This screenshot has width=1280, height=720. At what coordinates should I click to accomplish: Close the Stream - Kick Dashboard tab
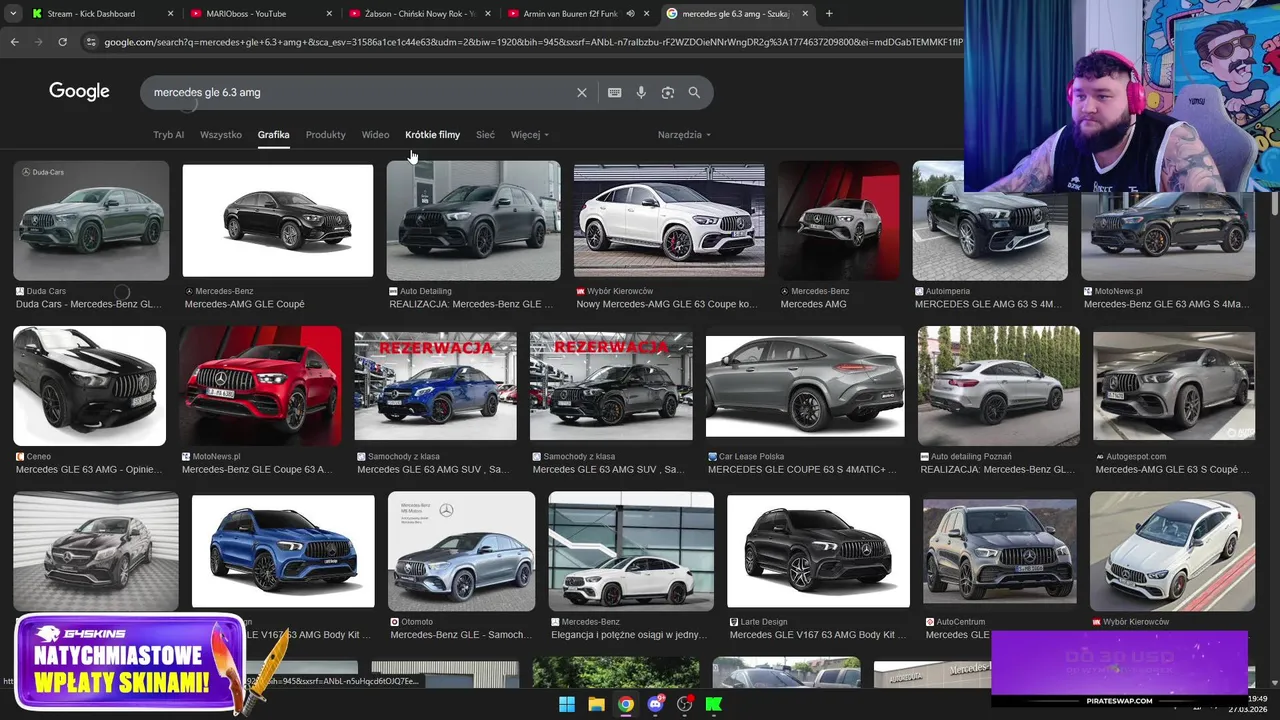pyautogui.click(x=170, y=14)
